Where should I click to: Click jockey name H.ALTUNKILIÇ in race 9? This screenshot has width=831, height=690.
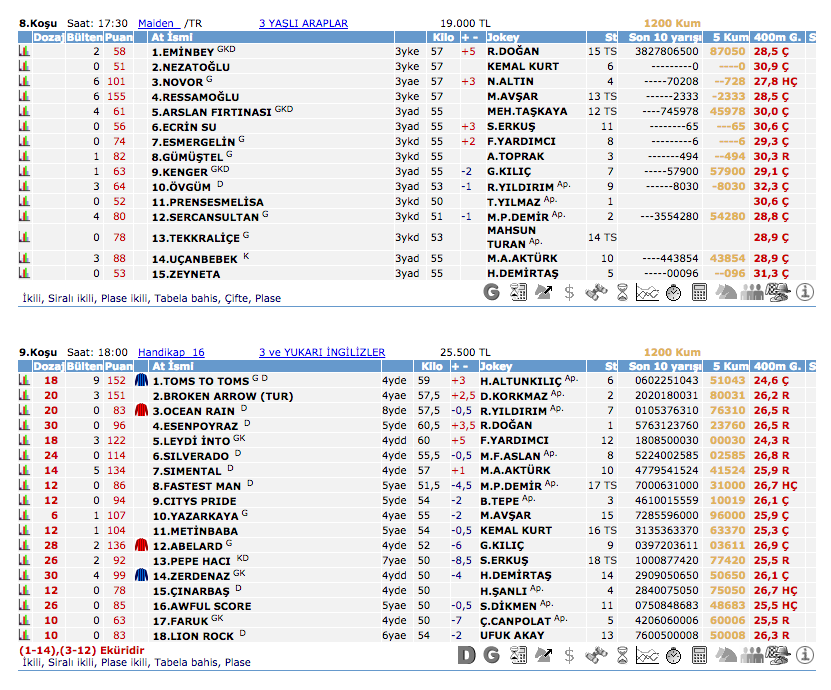[520, 380]
